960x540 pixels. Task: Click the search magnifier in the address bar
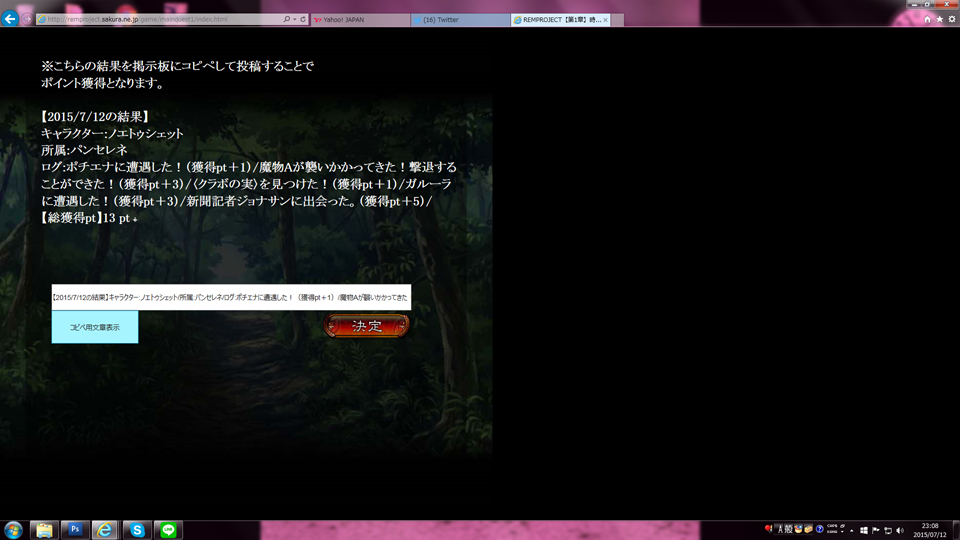287,19
